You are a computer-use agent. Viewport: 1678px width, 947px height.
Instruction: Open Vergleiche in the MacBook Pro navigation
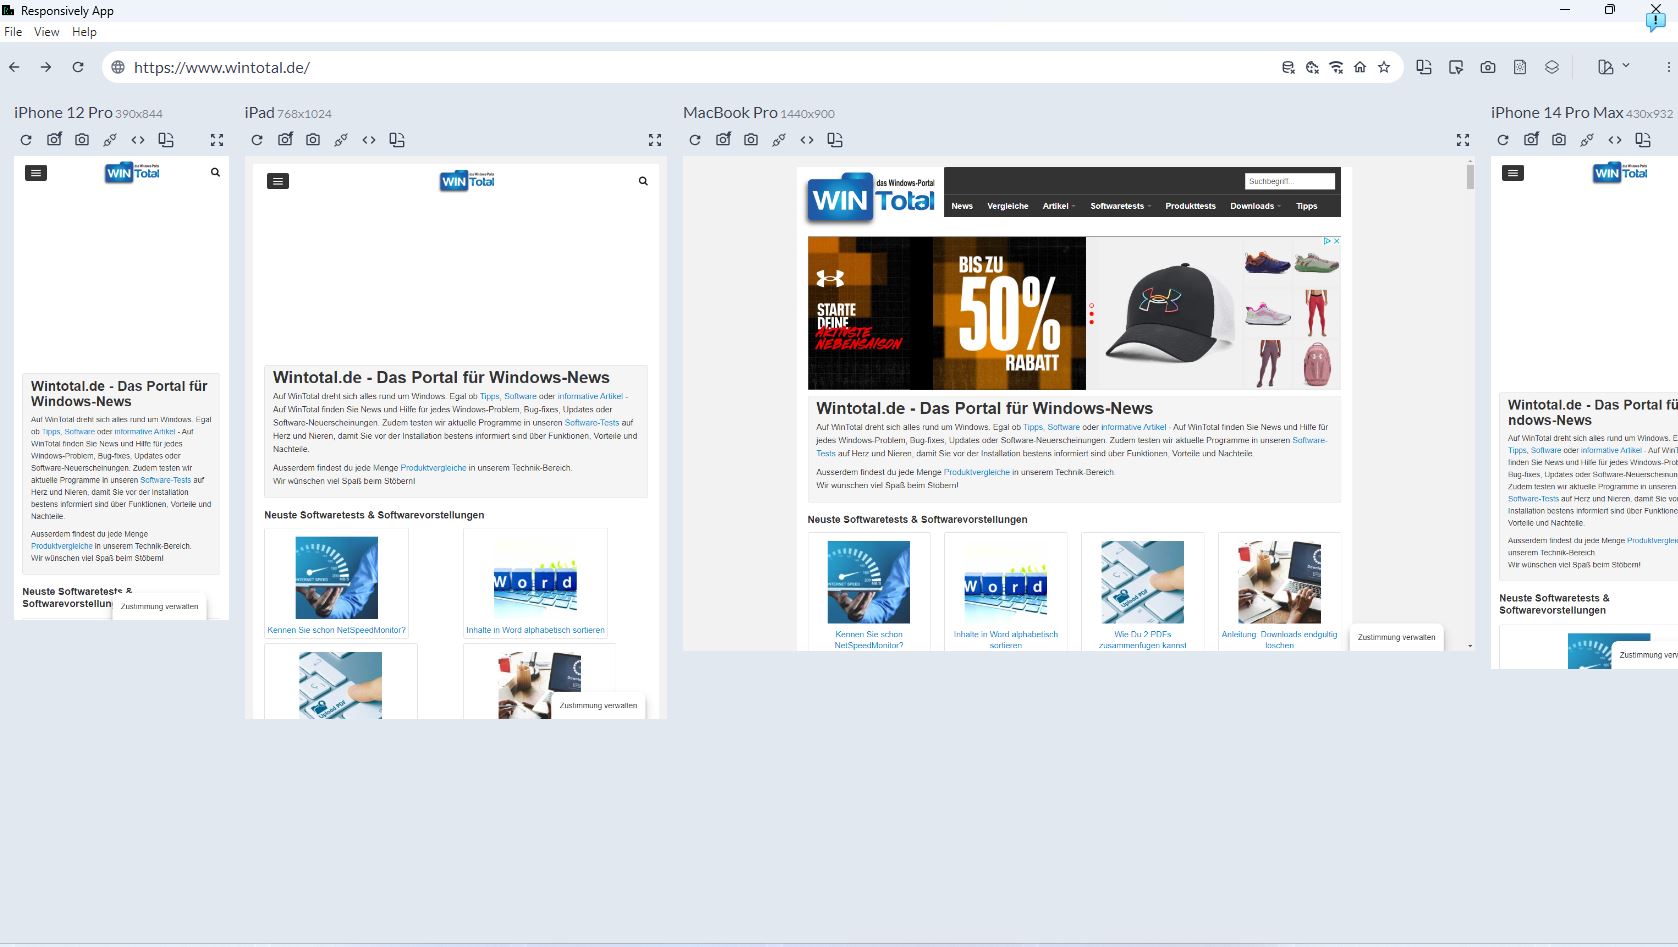click(x=1008, y=206)
